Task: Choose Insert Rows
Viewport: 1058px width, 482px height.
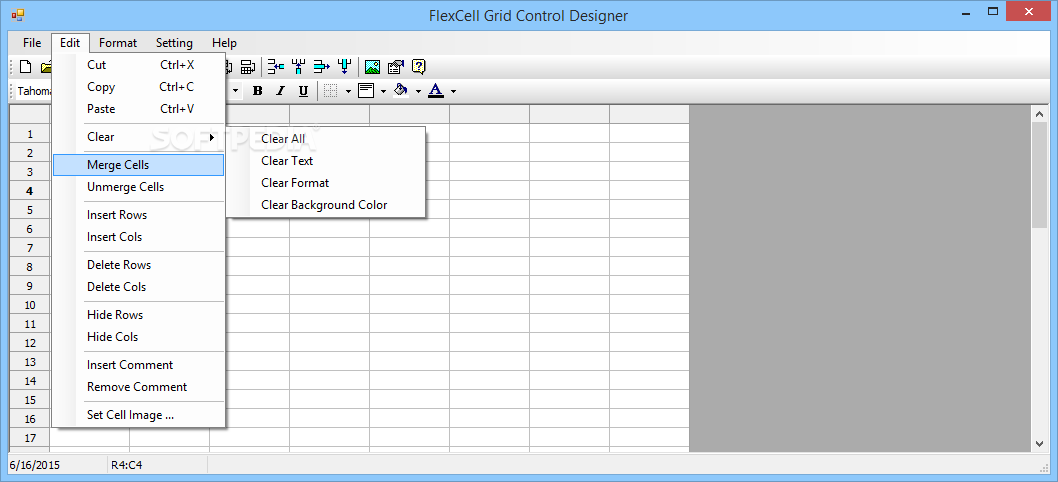Action: (x=138, y=215)
